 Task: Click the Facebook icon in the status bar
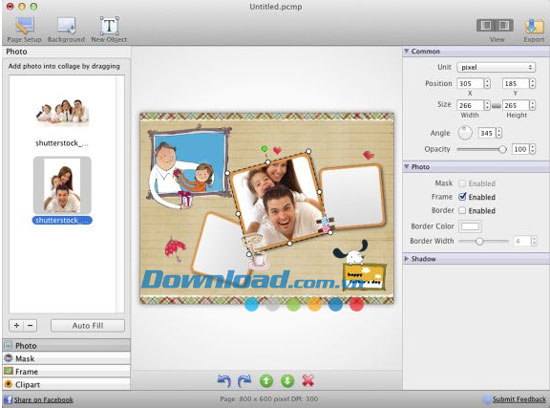(x=8, y=399)
